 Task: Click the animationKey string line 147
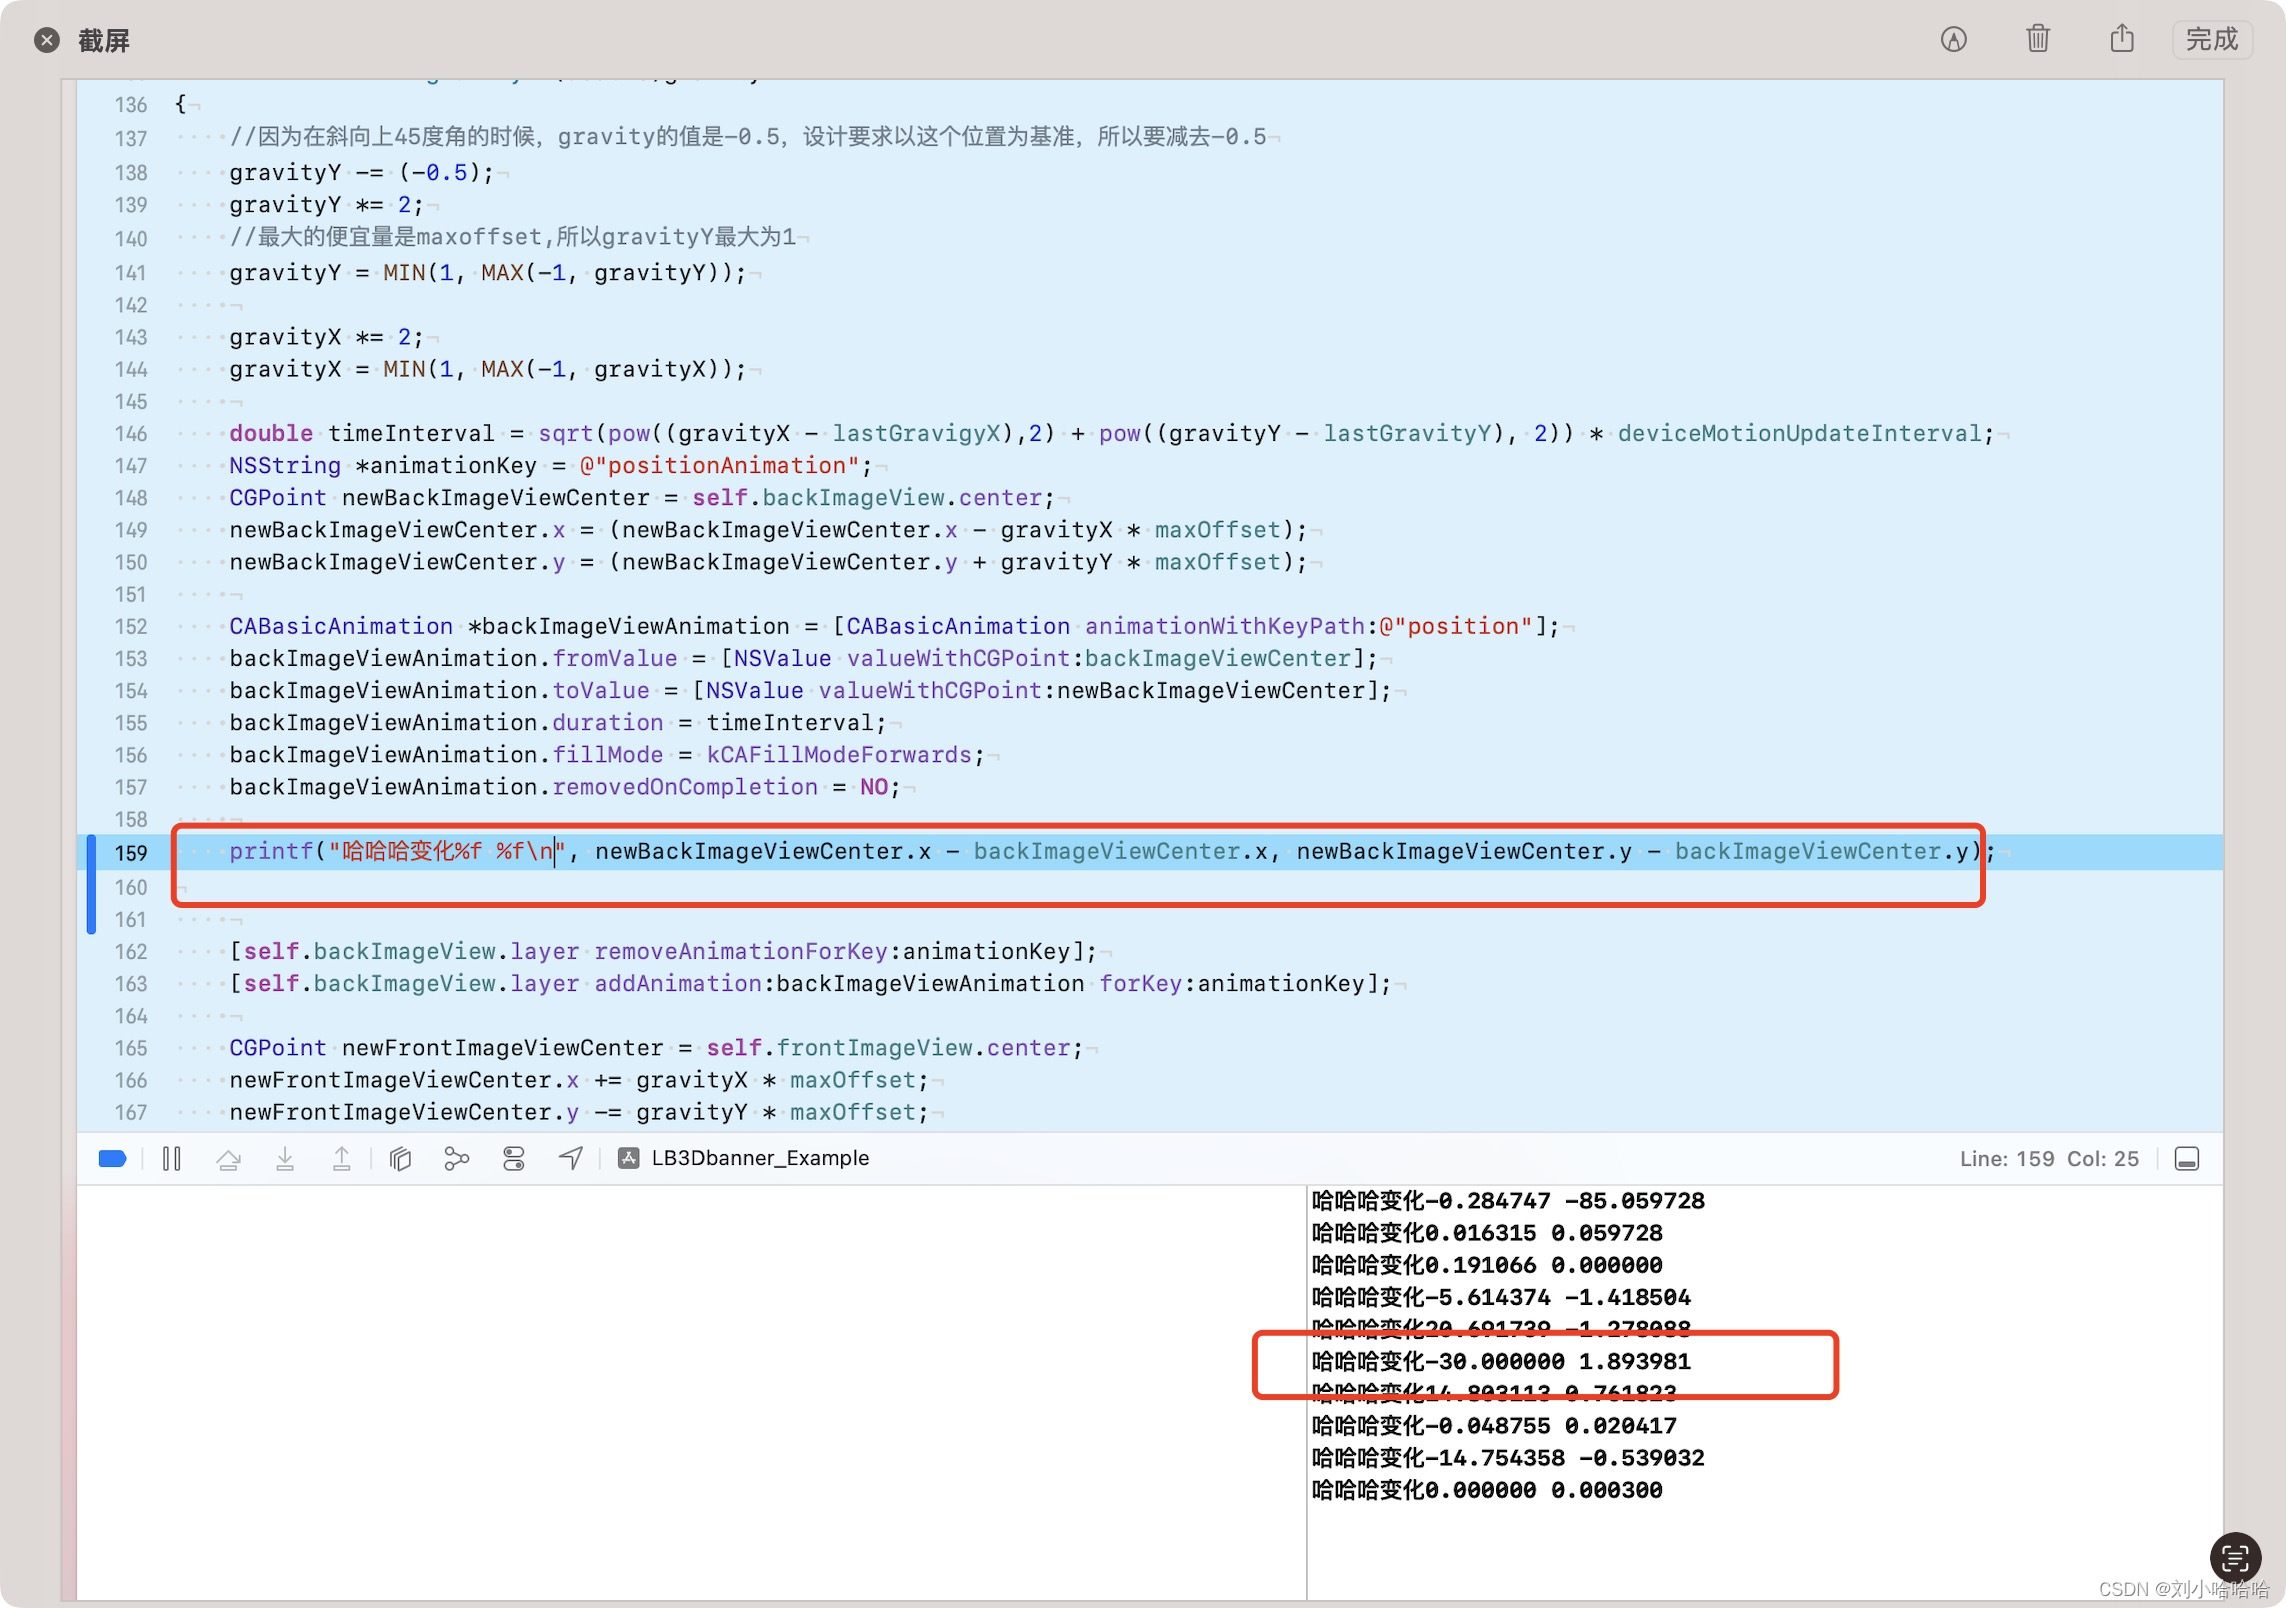(551, 465)
